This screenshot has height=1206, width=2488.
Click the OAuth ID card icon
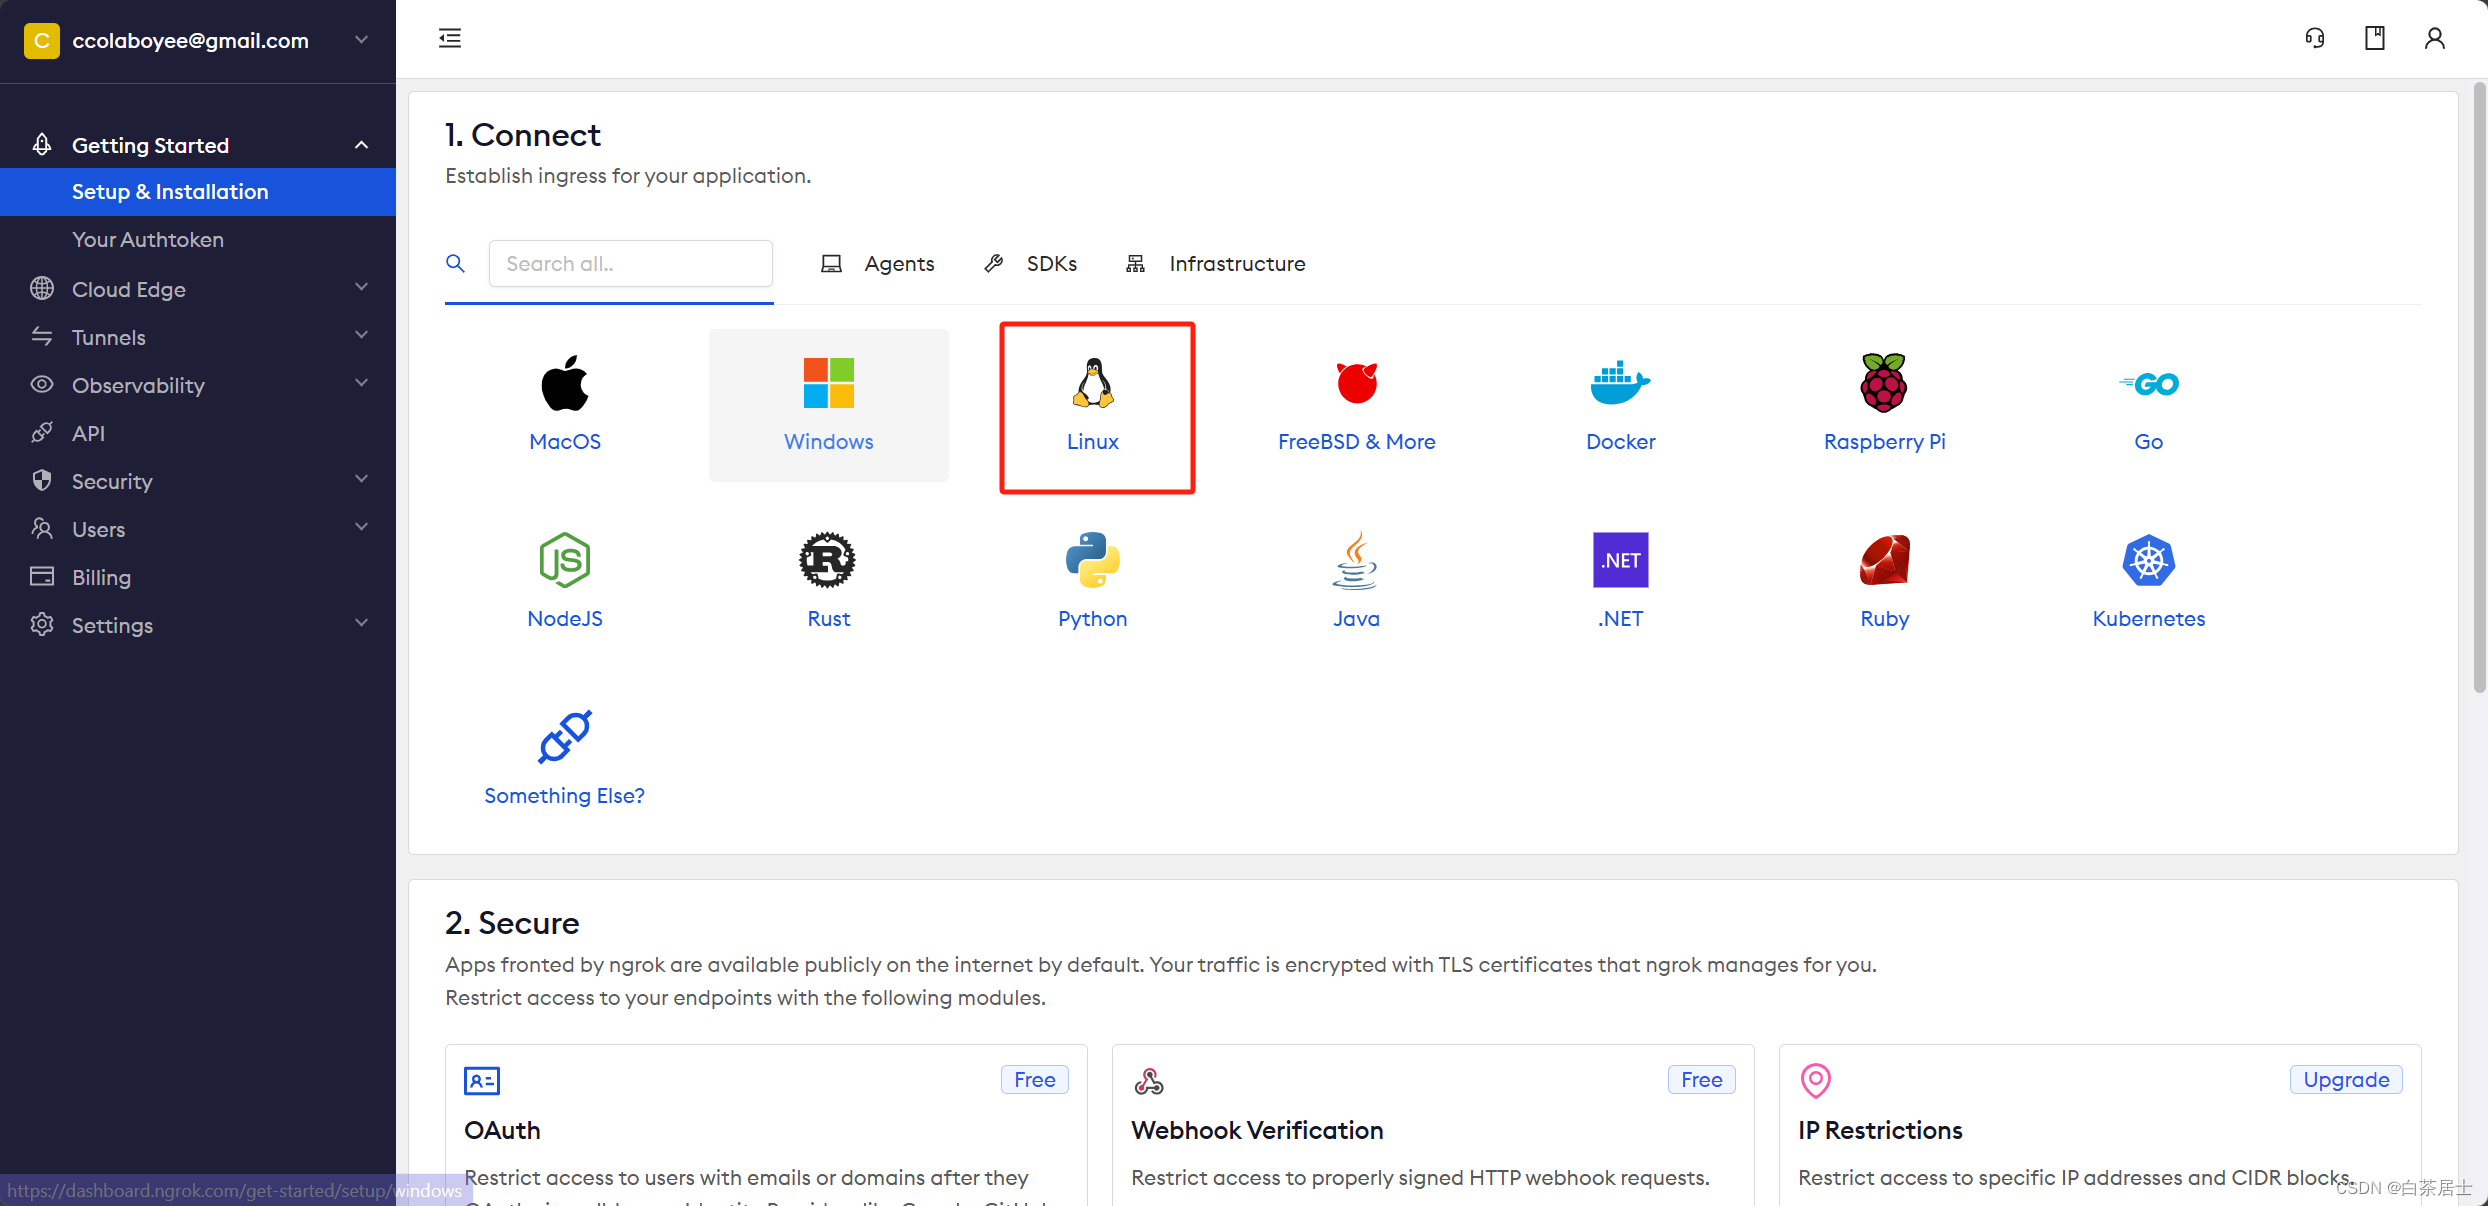click(482, 1081)
